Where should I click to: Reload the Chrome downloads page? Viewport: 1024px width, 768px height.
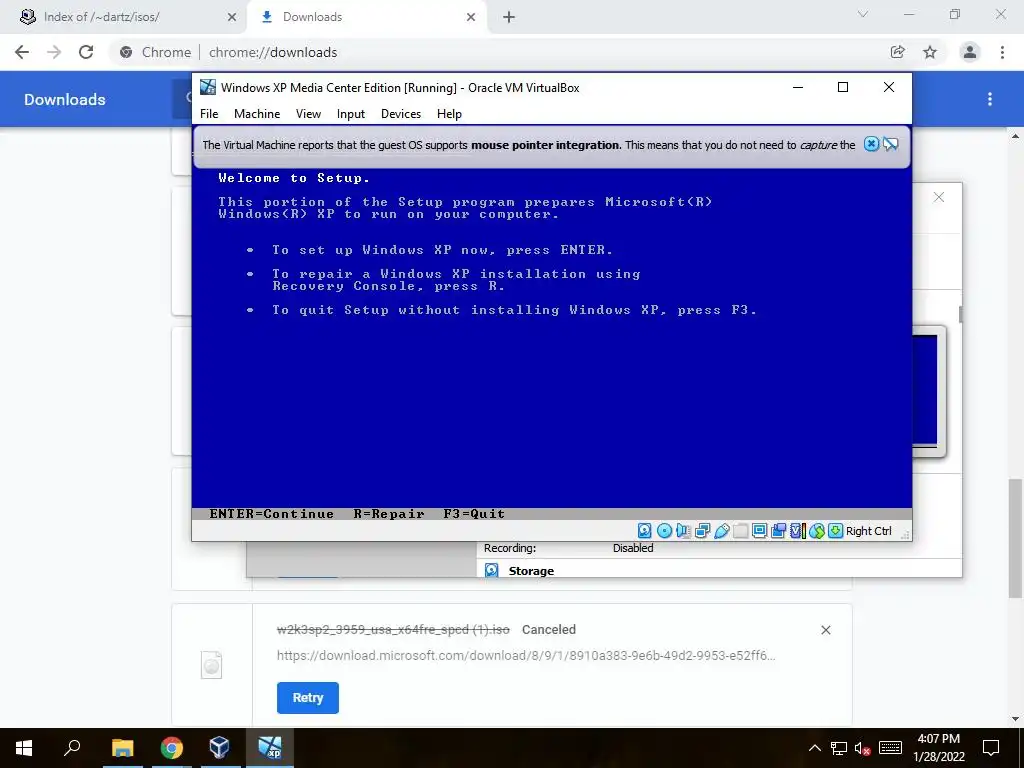86,52
